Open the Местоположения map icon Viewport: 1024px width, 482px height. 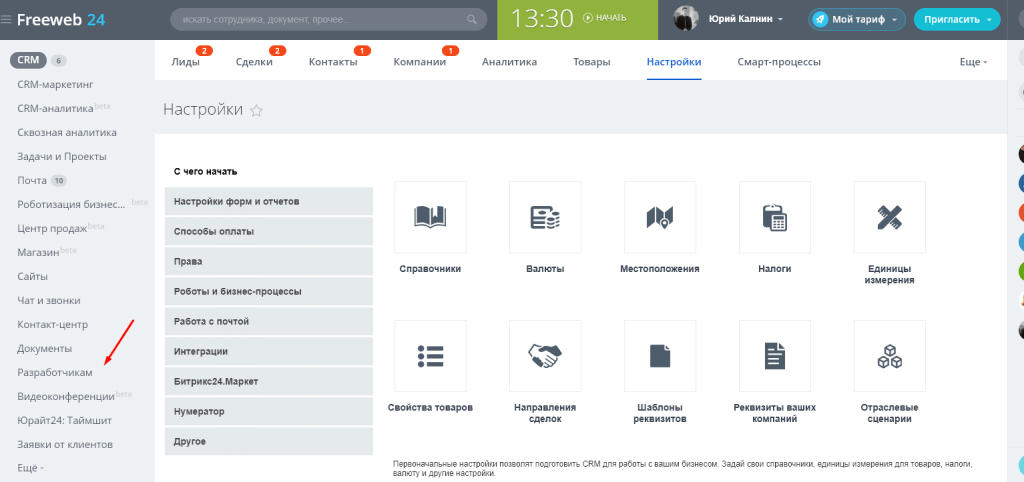660,217
